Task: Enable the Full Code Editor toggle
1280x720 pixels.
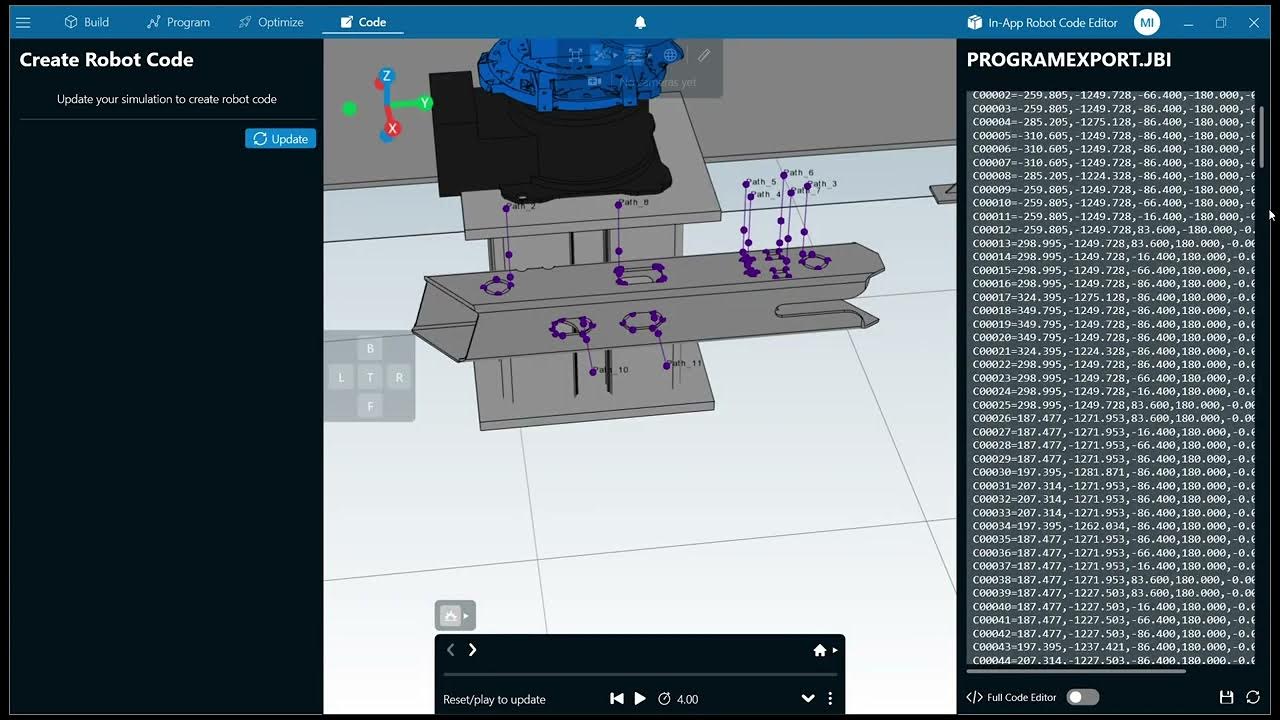Action: pos(1082,697)
